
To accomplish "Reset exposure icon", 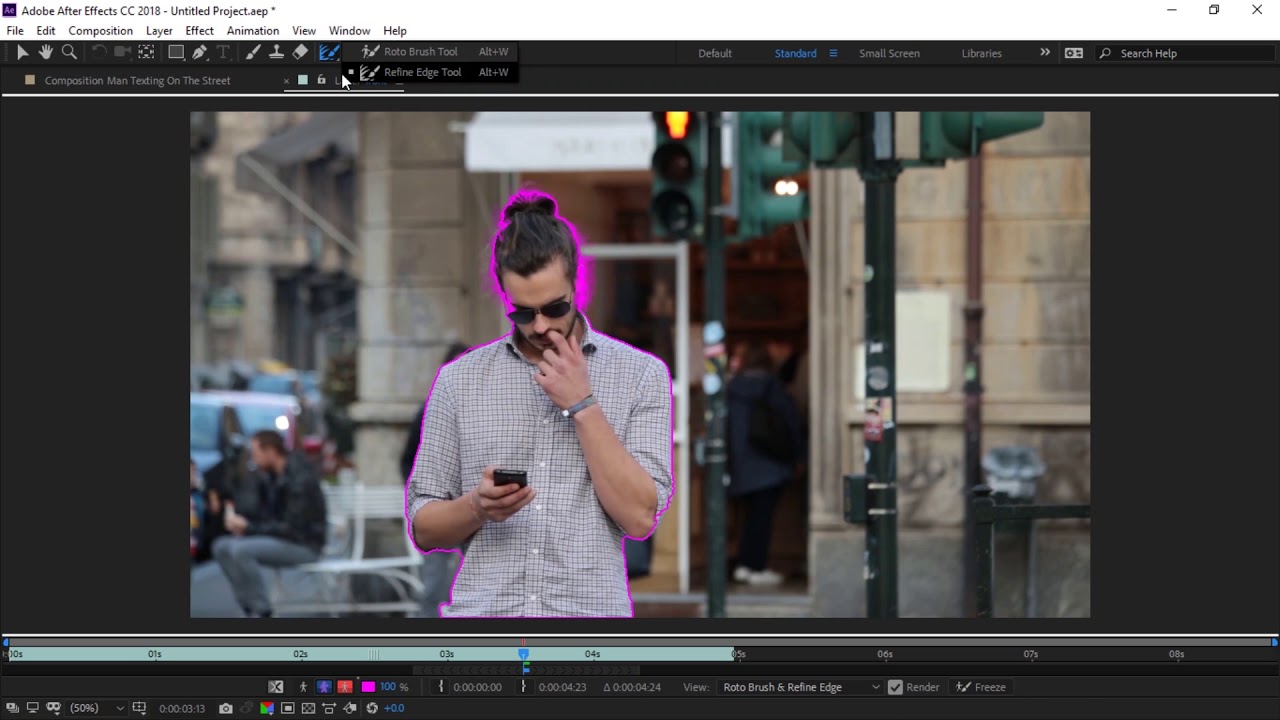I will [x=372, y=708].
